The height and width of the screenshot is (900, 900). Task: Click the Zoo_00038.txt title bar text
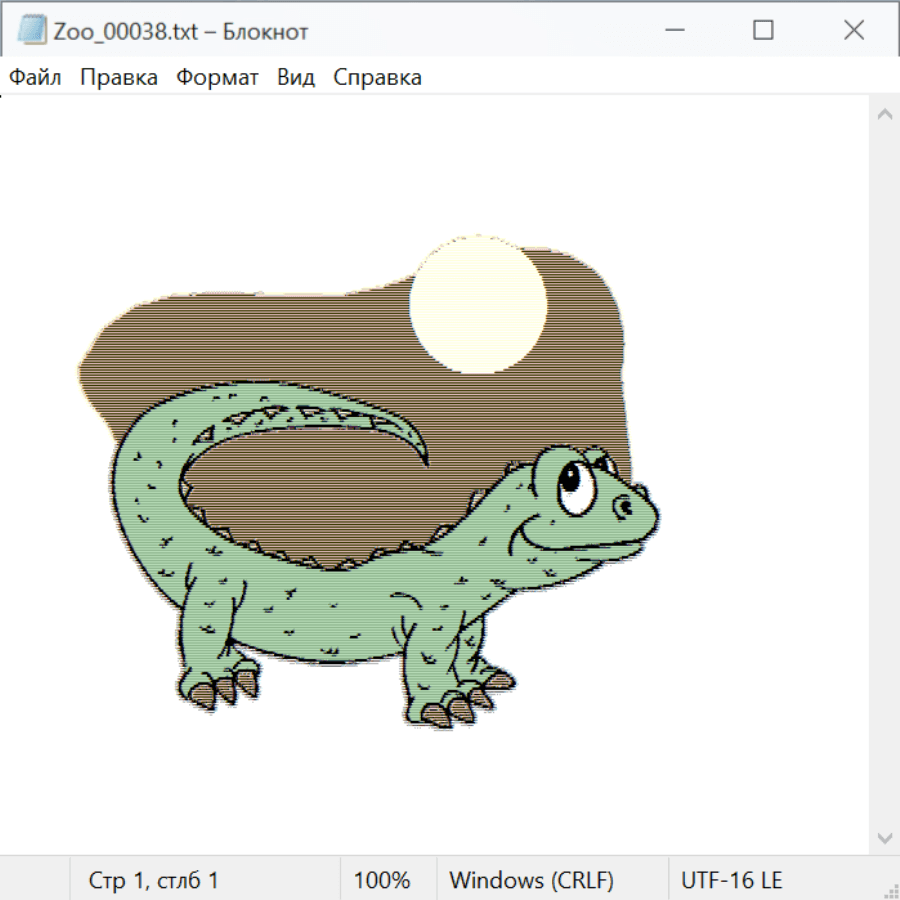[181, 31]
